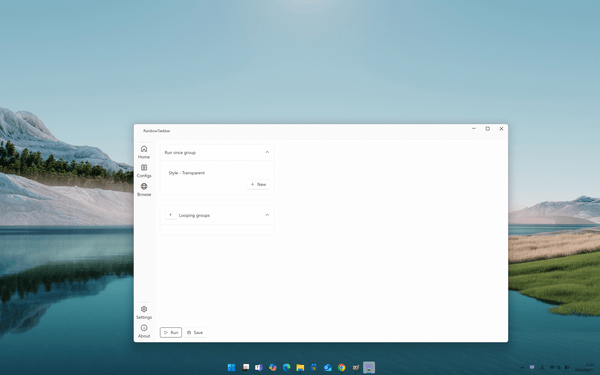This screenshot has width=600, height=375.
Task: Add a New instruction to run once group
Action: click(258, 184)
